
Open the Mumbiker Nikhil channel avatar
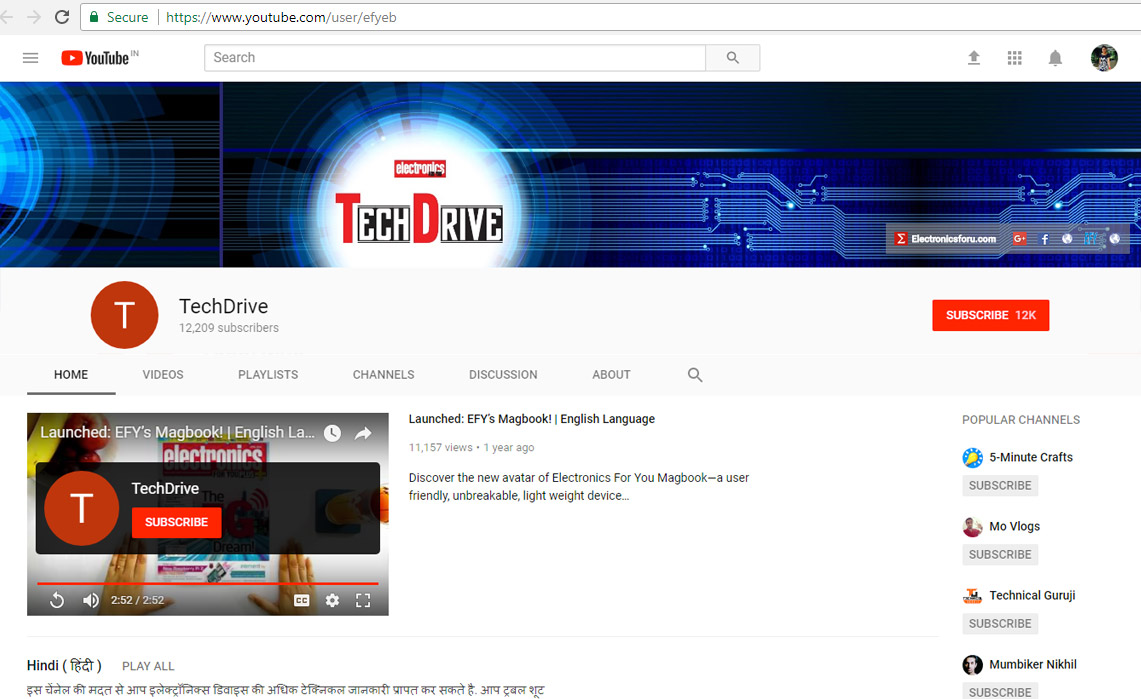click(972, 665)
